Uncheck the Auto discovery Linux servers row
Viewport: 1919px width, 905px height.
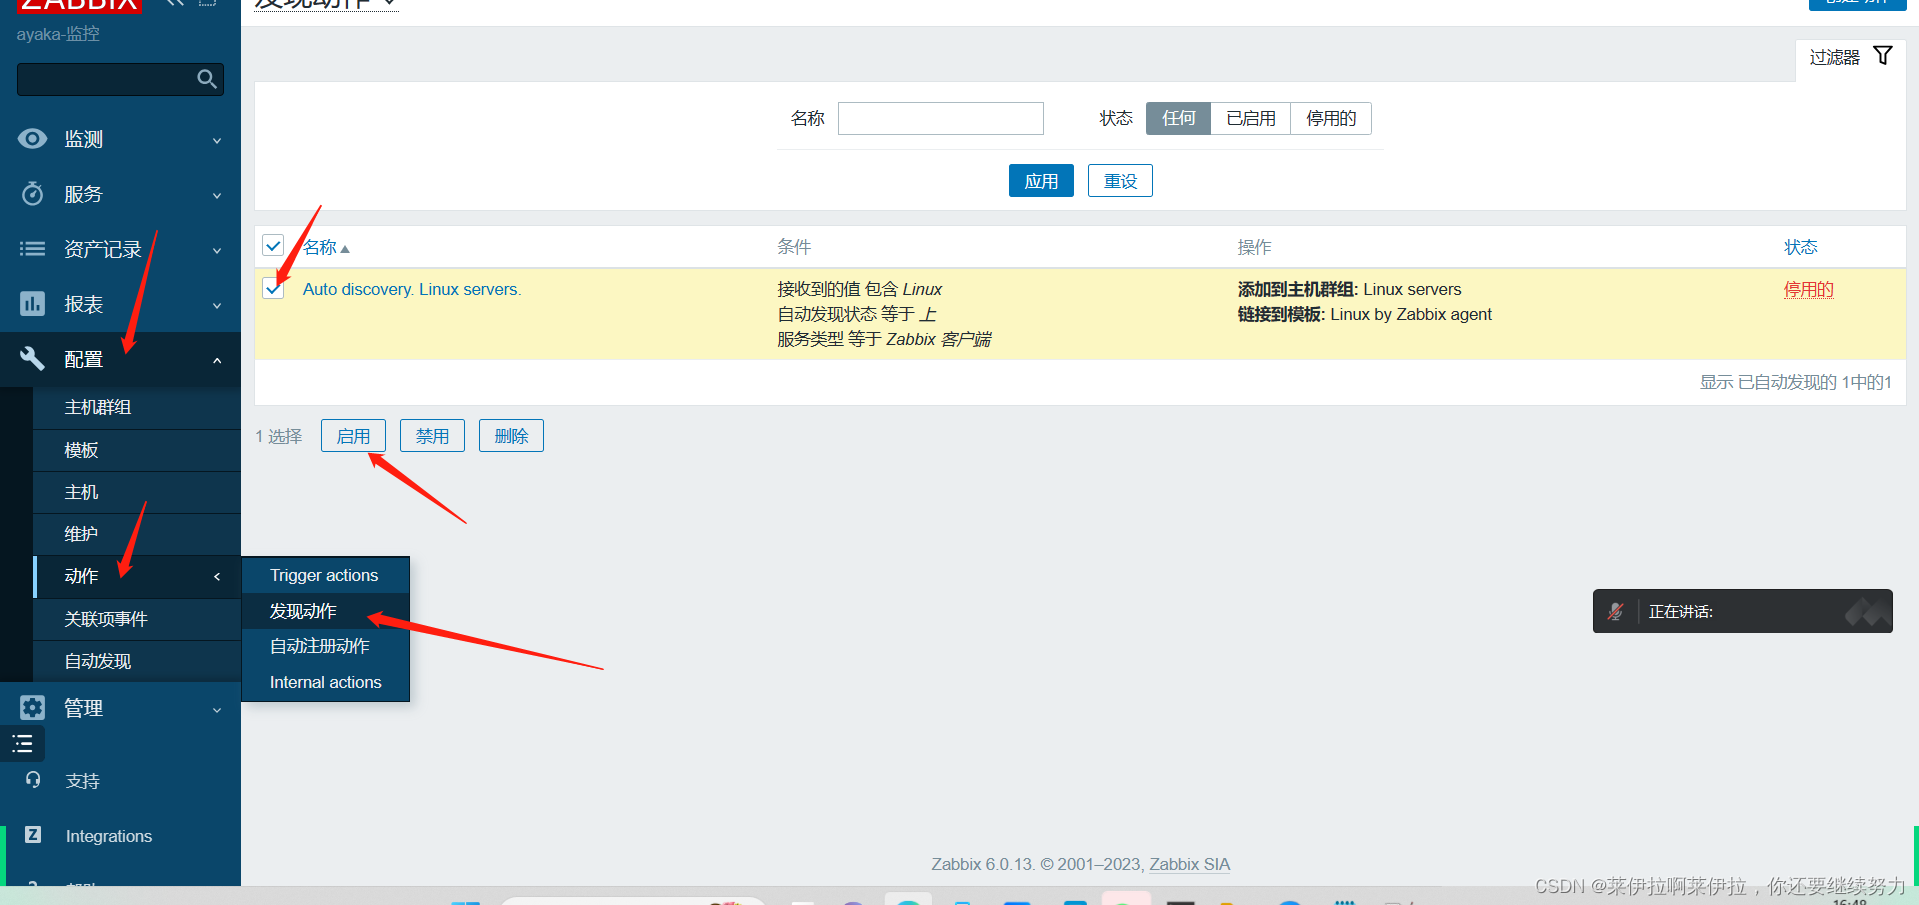point(273,288)
